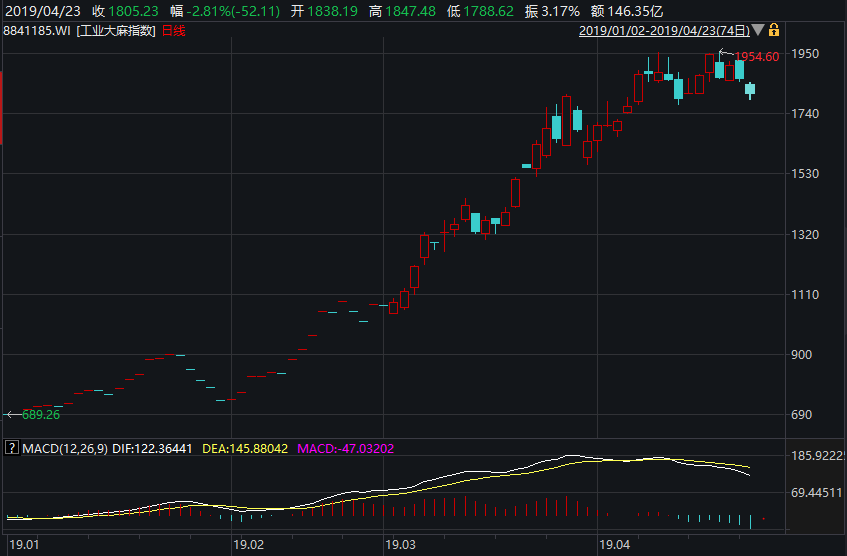Click the 8841185.WI ticker code
The height and width of the screenshot is (556, 847).
38,31
